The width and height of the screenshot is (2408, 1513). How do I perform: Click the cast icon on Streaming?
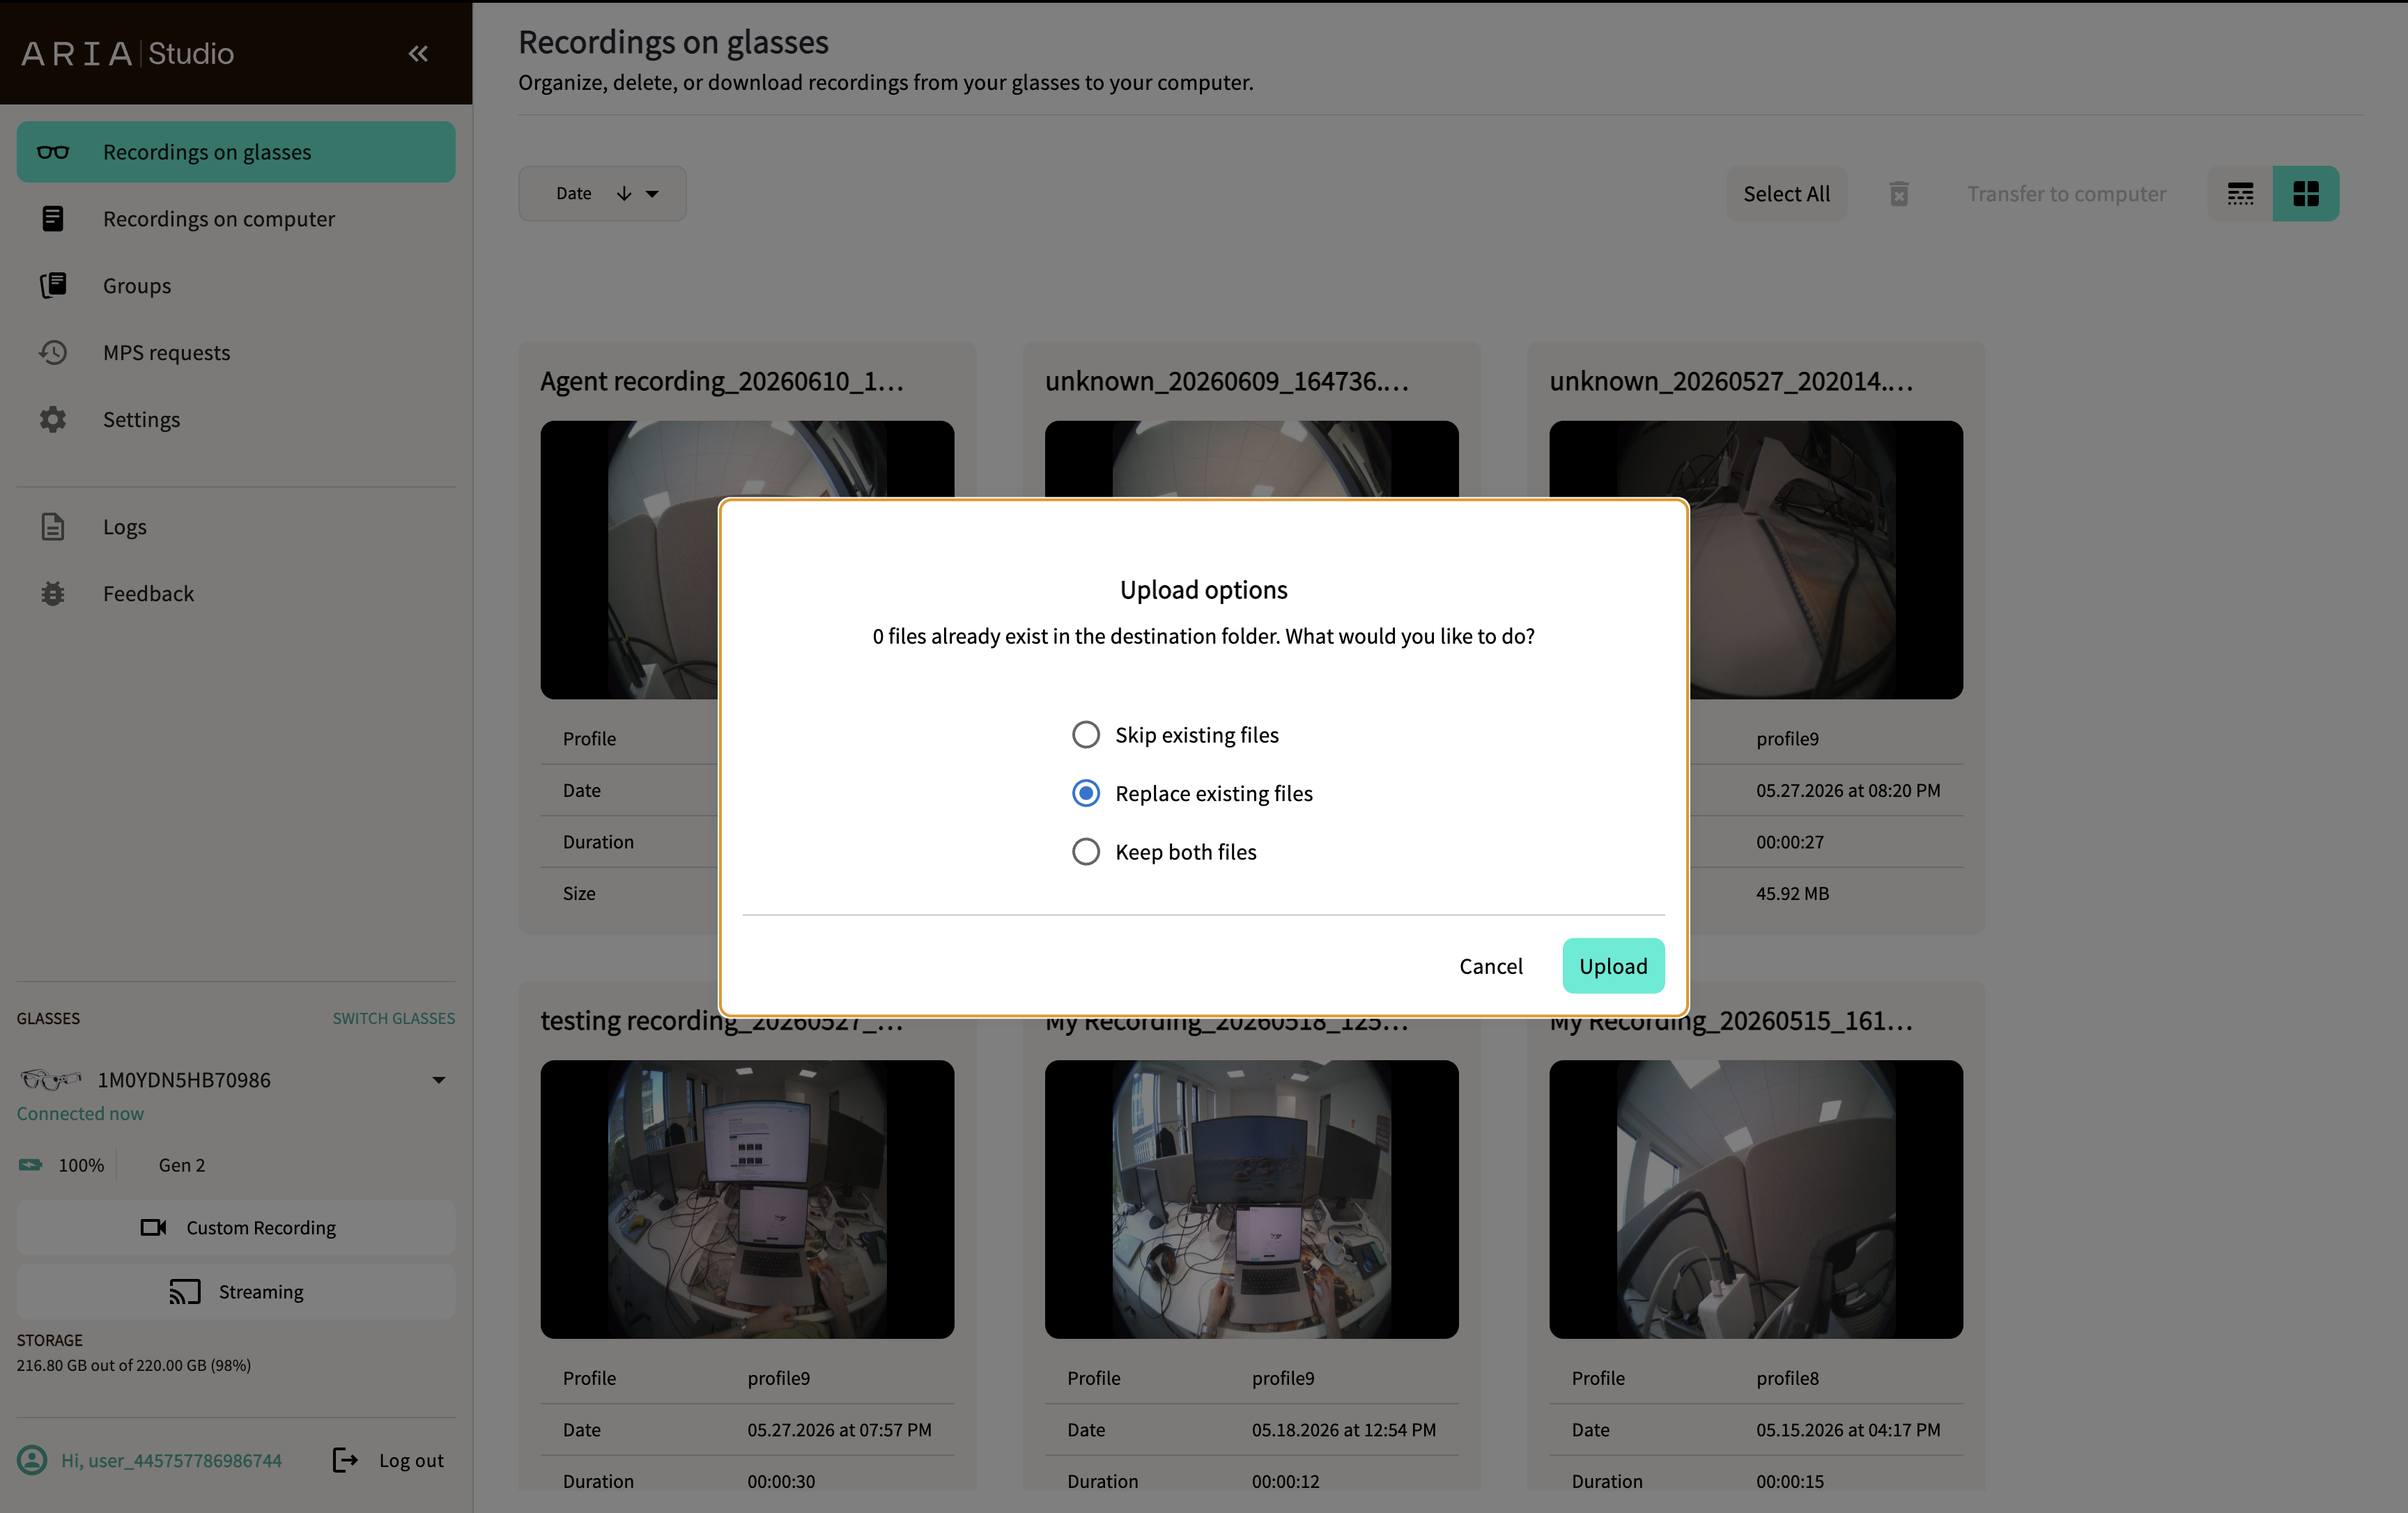[x=185, y=1291]
